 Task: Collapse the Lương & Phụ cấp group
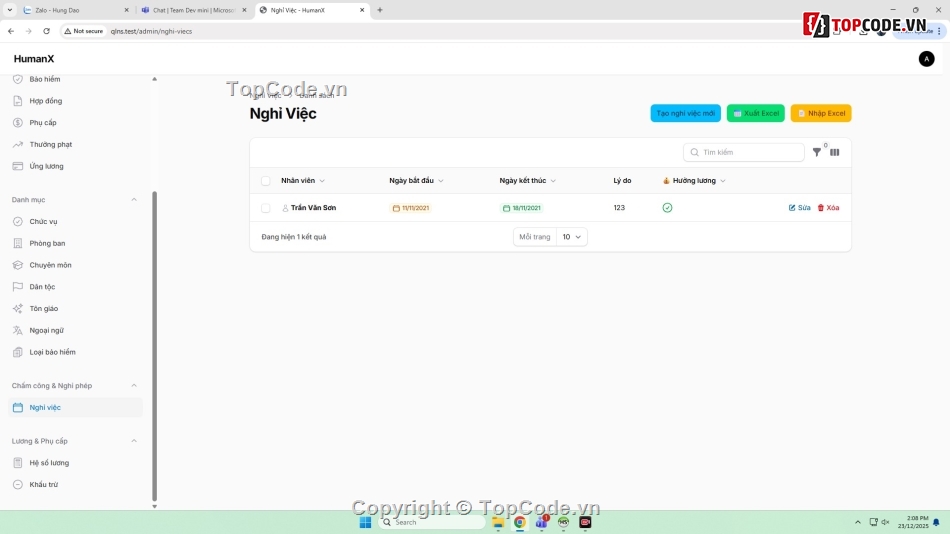click(134, 441)
